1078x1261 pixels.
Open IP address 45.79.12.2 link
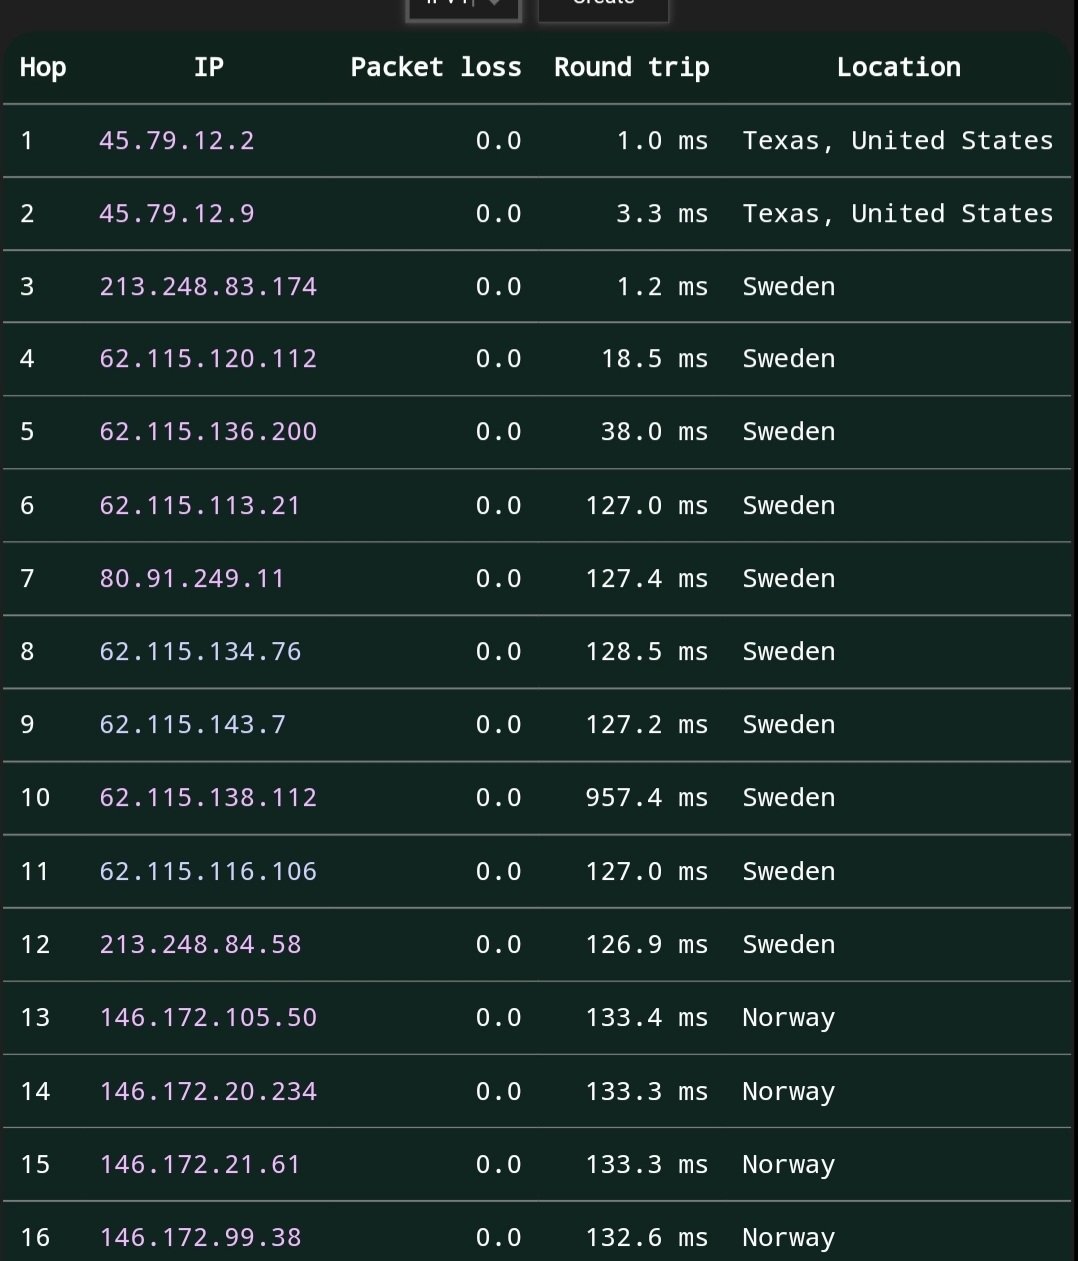pos(177,141)
